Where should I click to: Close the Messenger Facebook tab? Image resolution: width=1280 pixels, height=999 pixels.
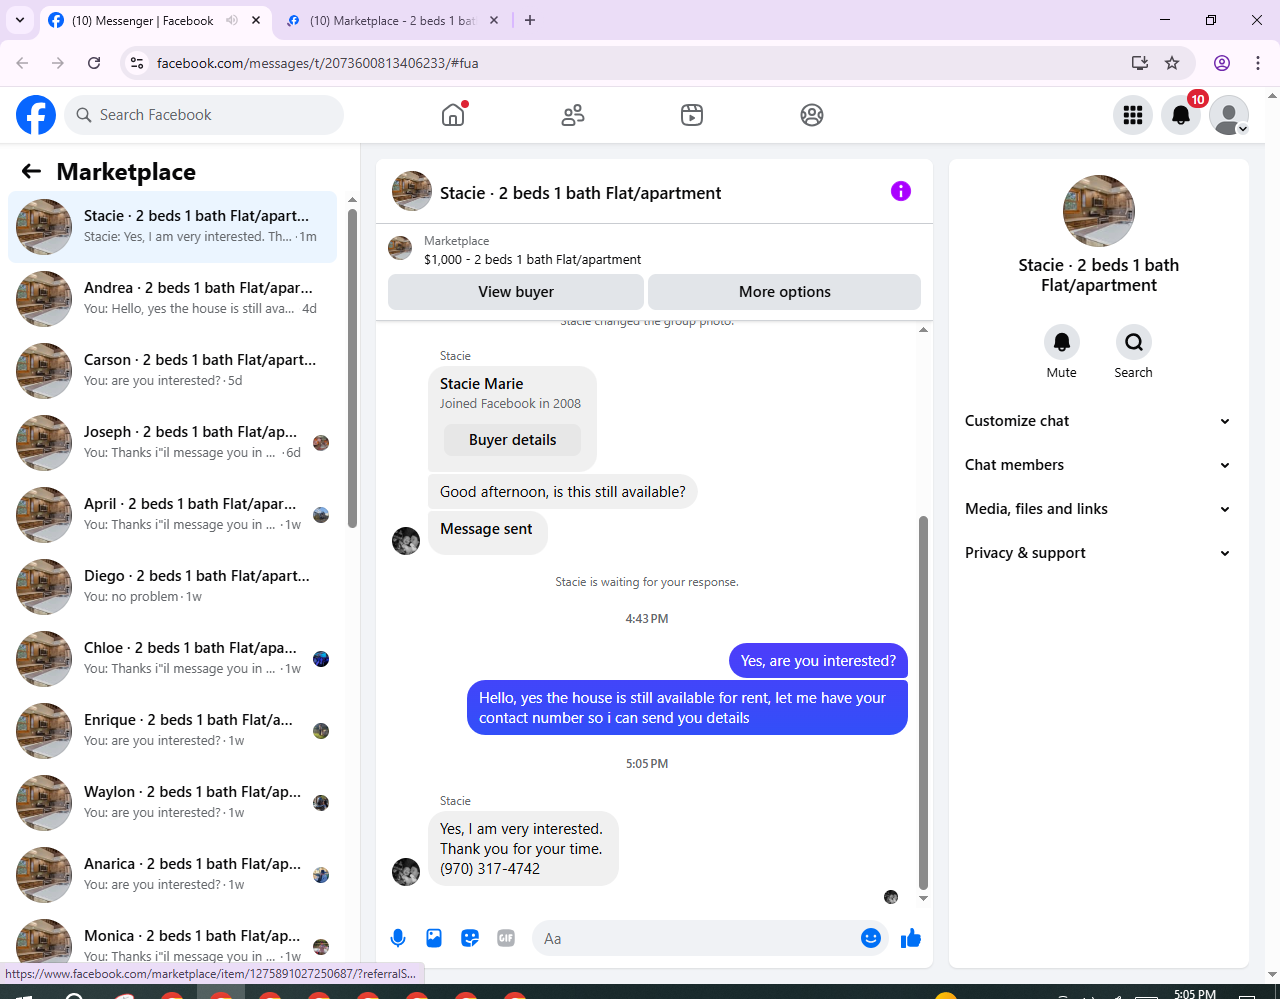point(256,20)
